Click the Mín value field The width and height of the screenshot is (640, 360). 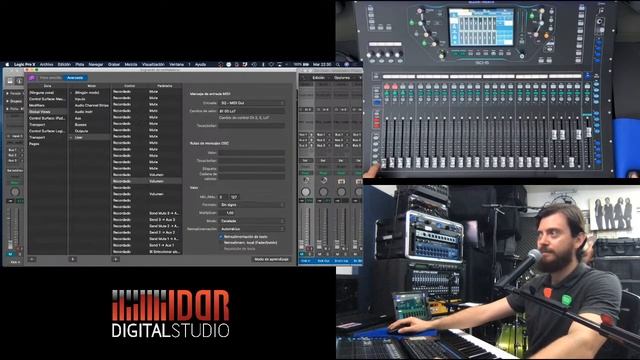click(223, 197)
